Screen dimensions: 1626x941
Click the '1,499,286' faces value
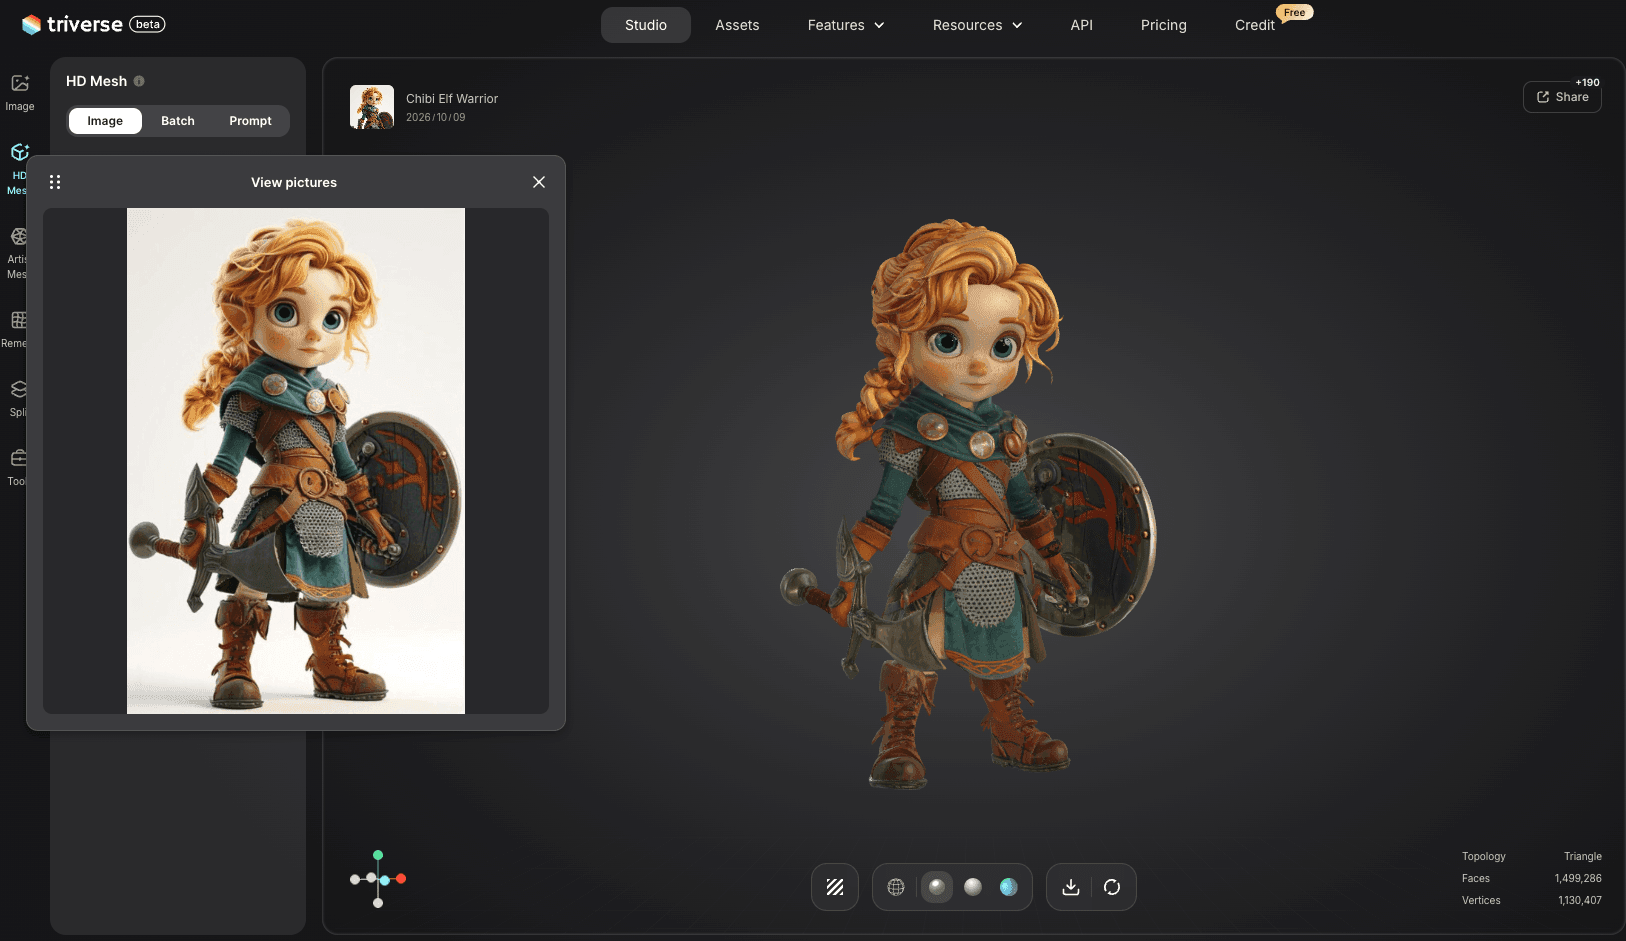[1578, 879]
